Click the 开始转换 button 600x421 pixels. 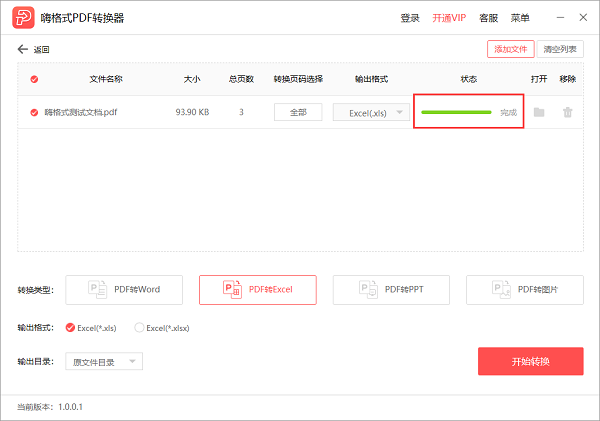point(531,361)
